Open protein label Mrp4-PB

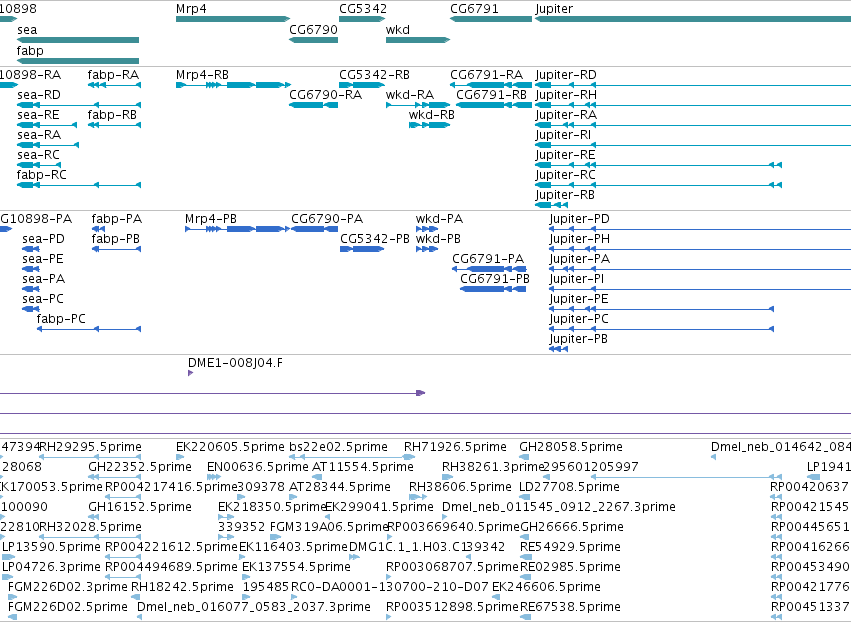211,219
